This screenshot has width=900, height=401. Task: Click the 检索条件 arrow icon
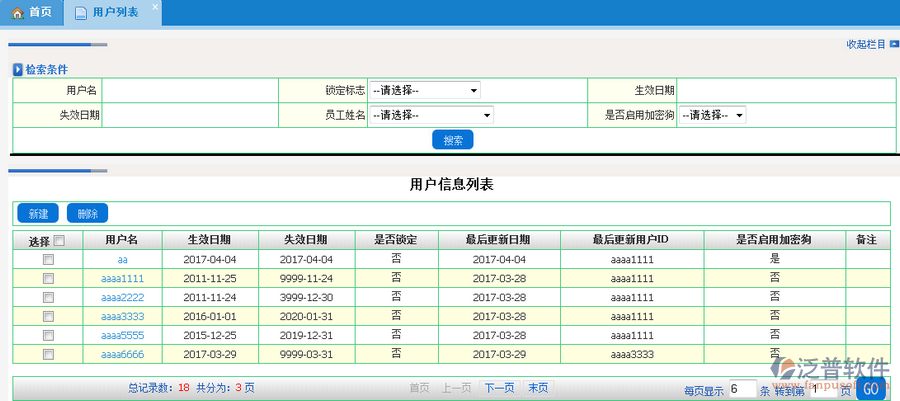point(18,70)
